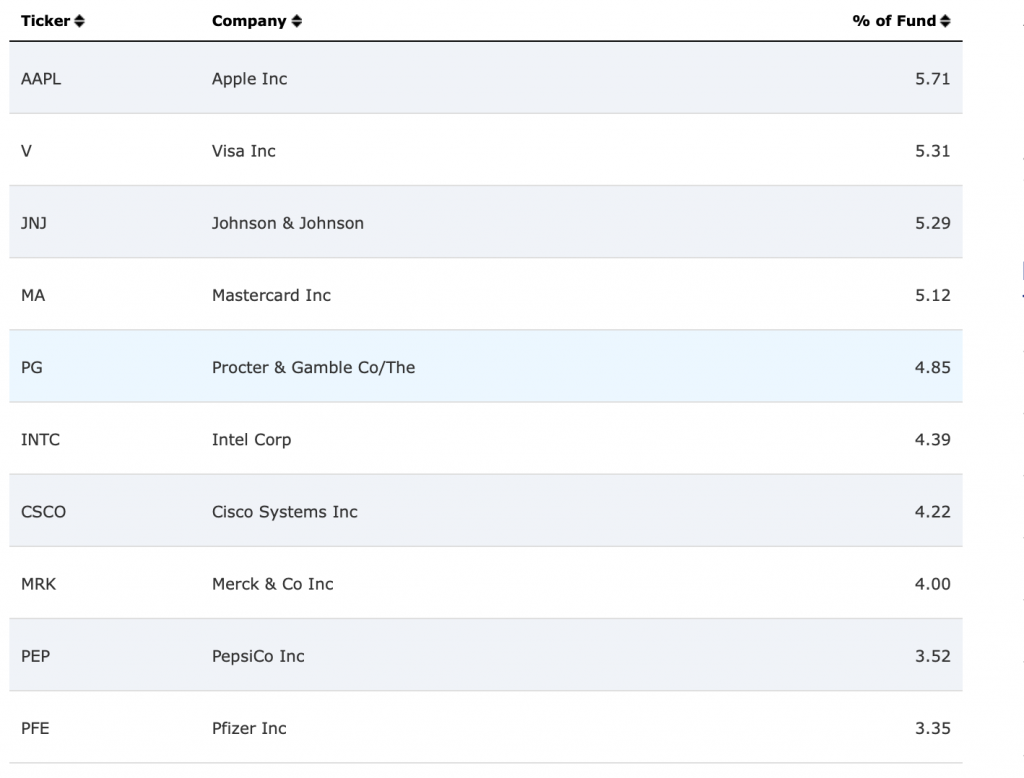The height and width of the screenshot is (778, 1024).
Task: Click the INTC ticker cell
Action: point(40,440)
